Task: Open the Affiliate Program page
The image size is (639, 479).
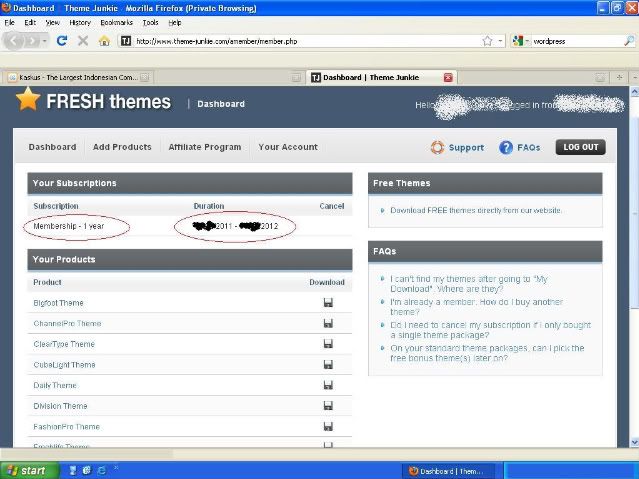Action: 205,147
